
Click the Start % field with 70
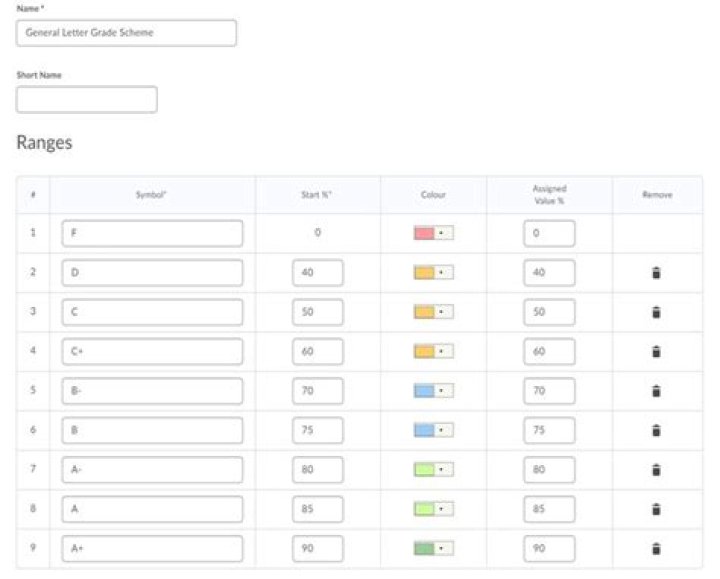pyautogui.click(x=318, y=391)
